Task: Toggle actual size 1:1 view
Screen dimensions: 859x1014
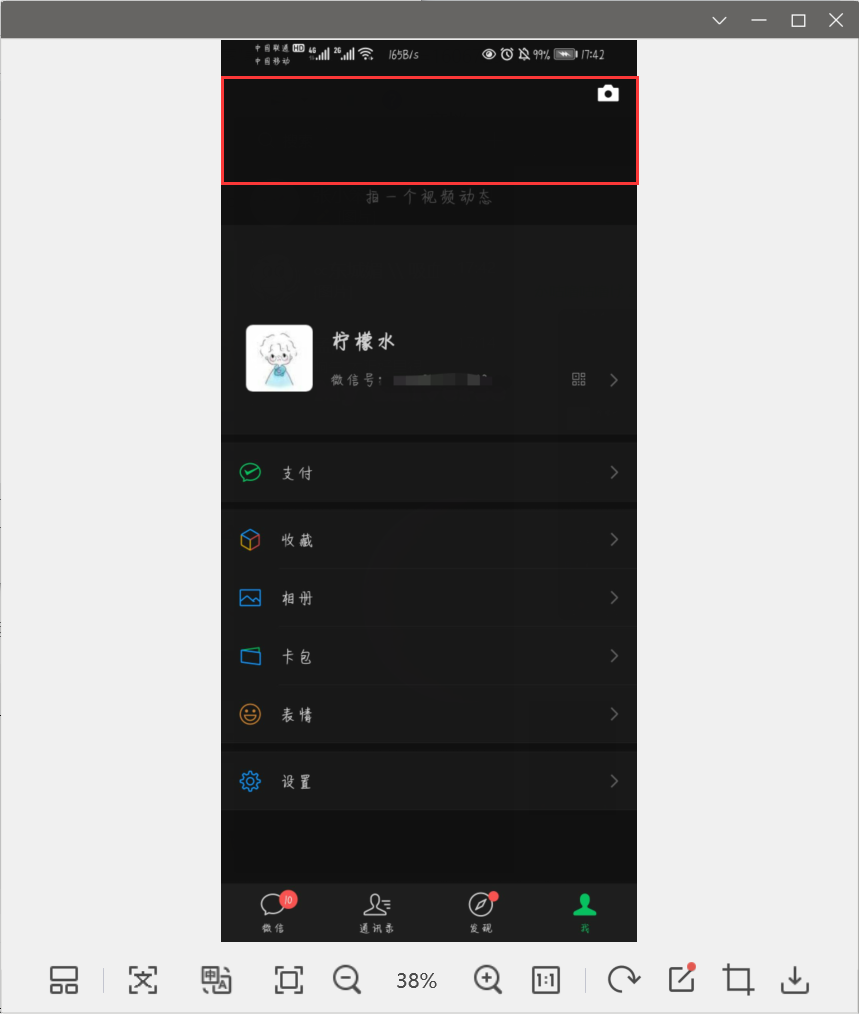Action: pos(545,980)
